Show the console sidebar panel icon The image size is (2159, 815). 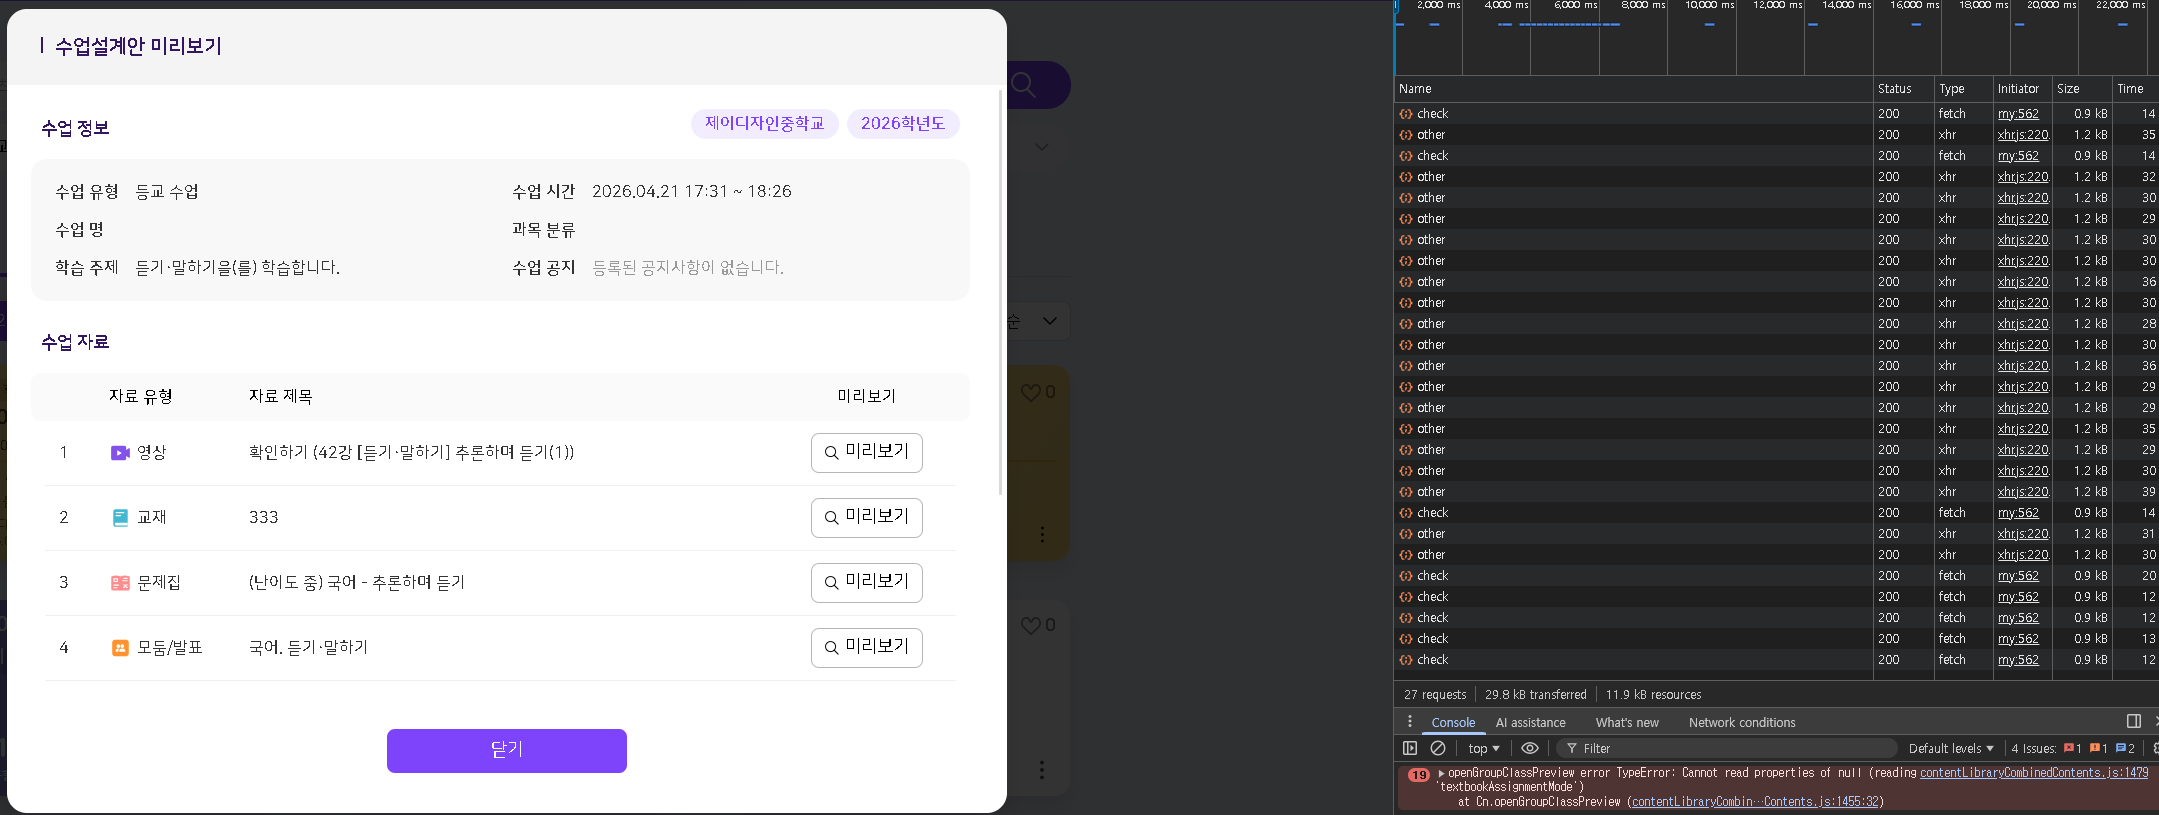click(x=1410, y=748)
